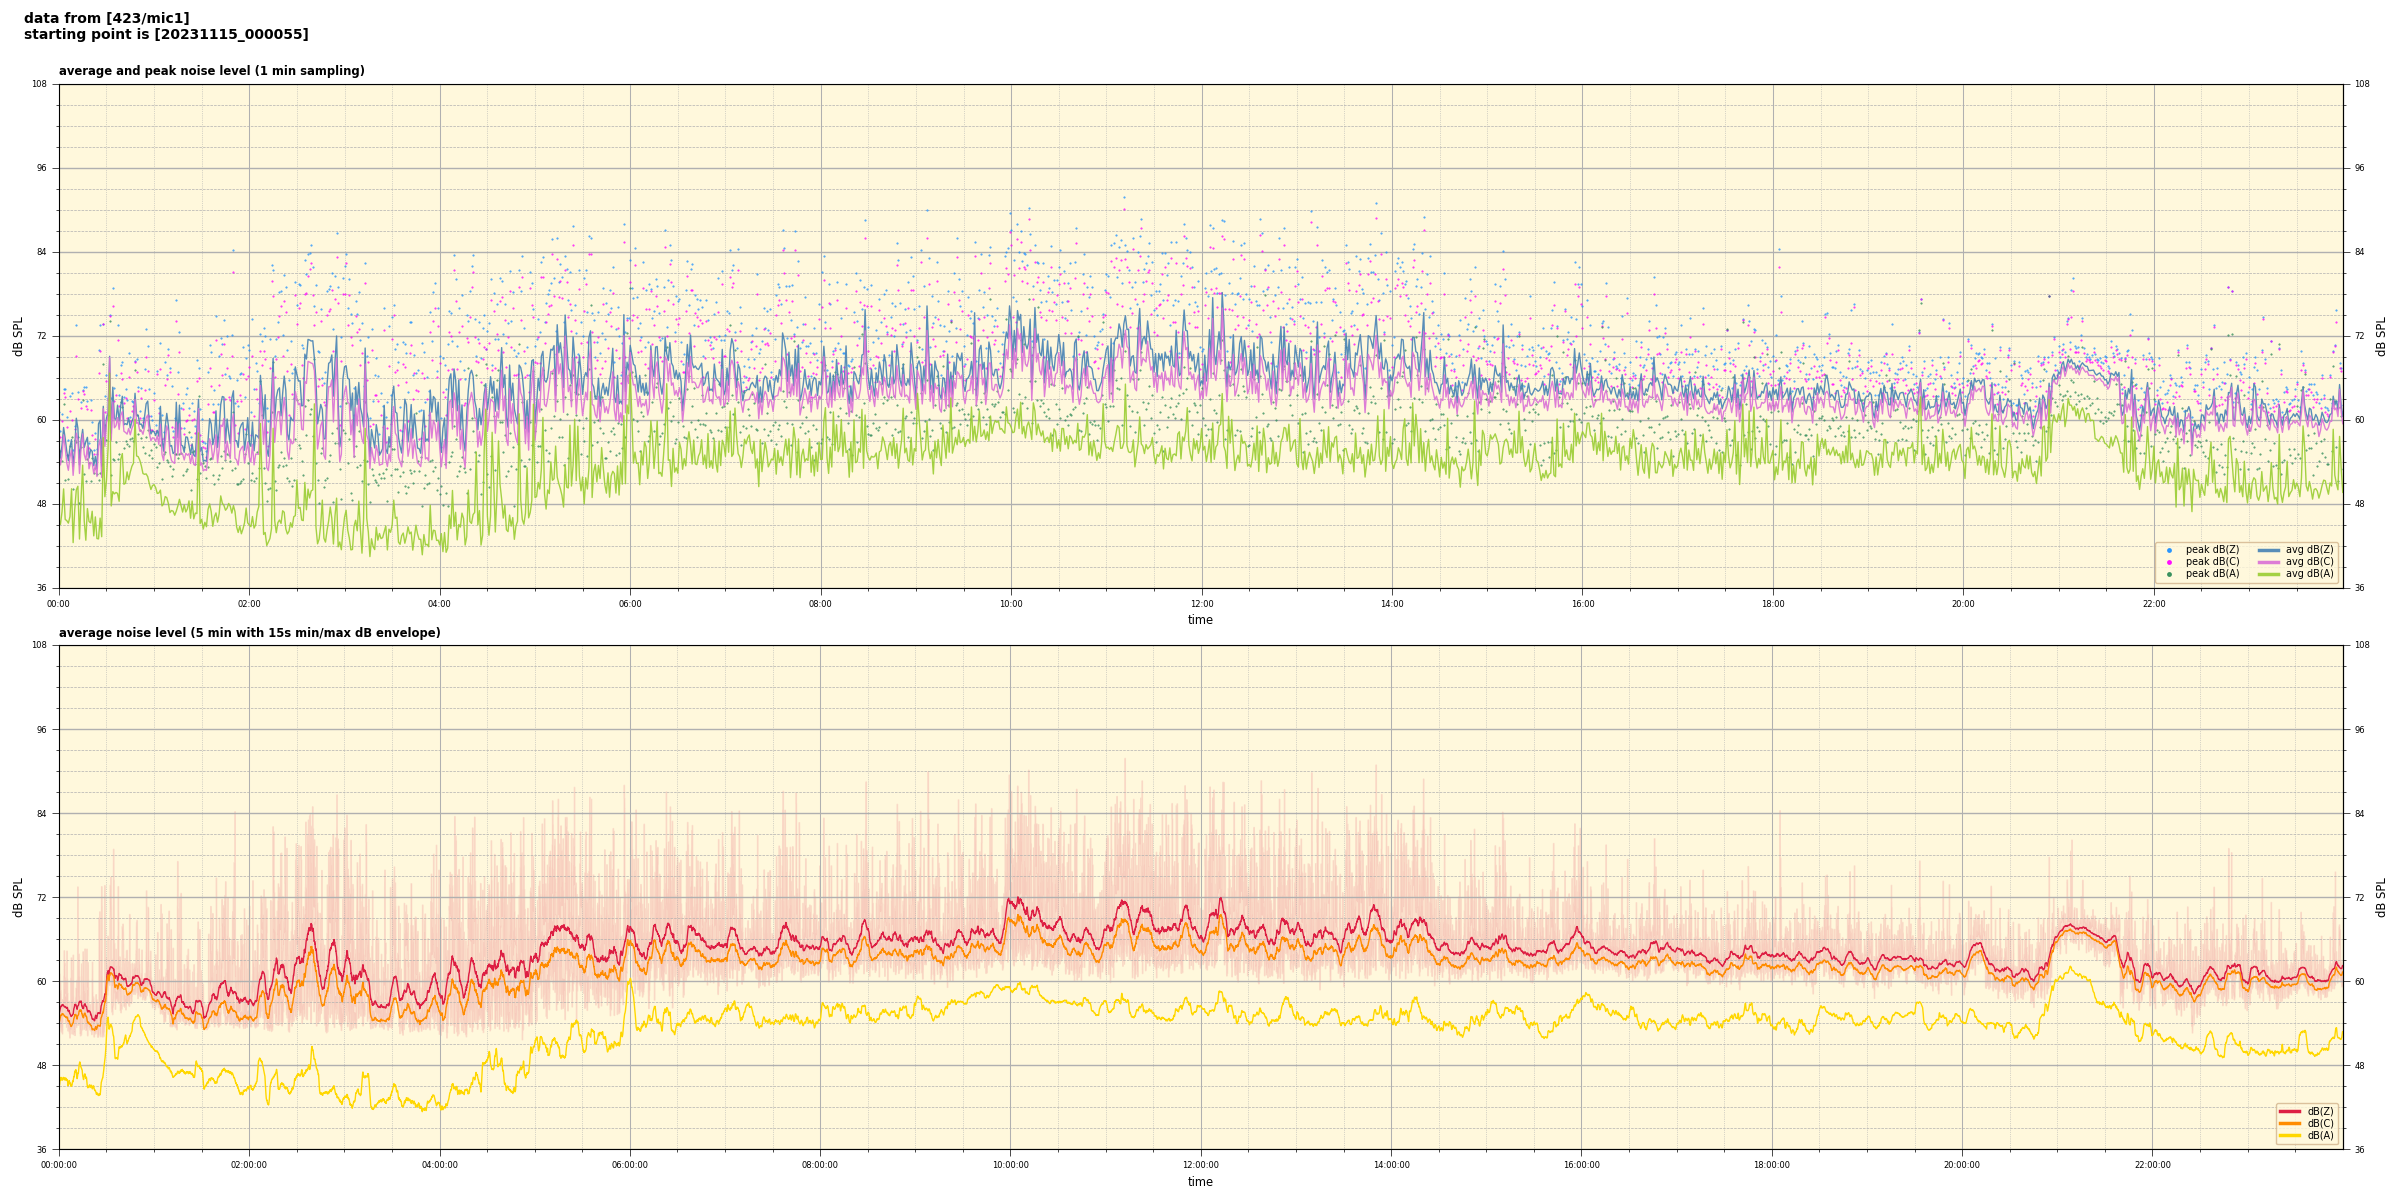
Task: Click the 06:00:00 tick on the bottom chart axis
Action: pyautogui.click(x=630, y=1165)
